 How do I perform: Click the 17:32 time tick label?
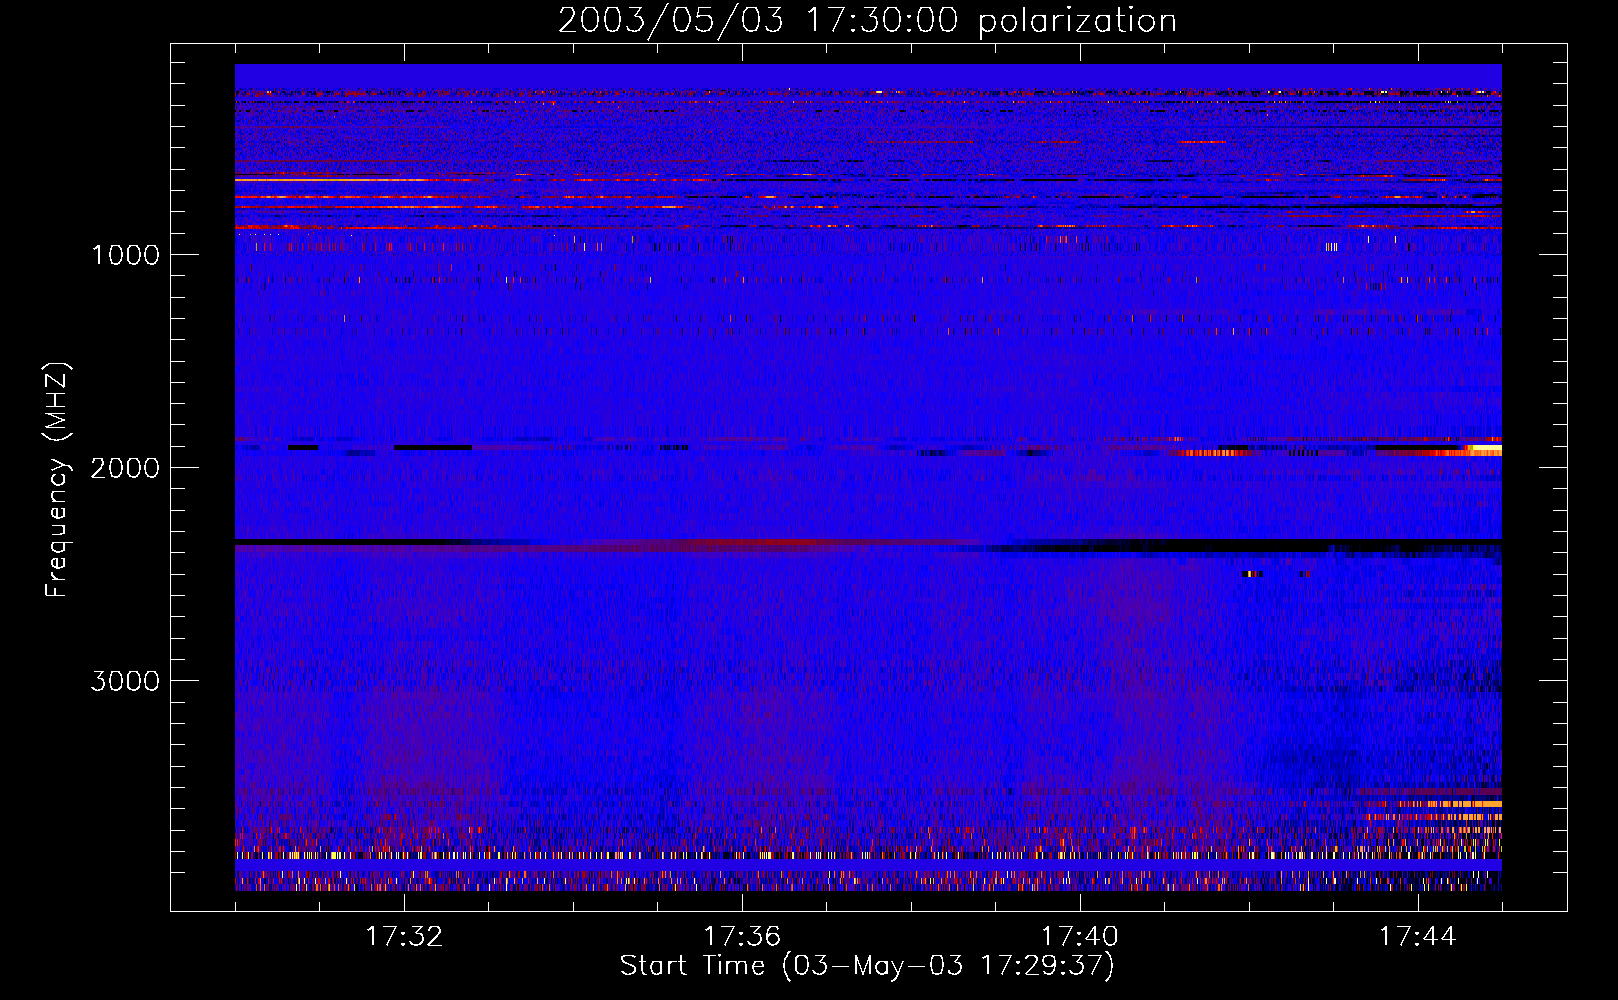click(404, 937)
